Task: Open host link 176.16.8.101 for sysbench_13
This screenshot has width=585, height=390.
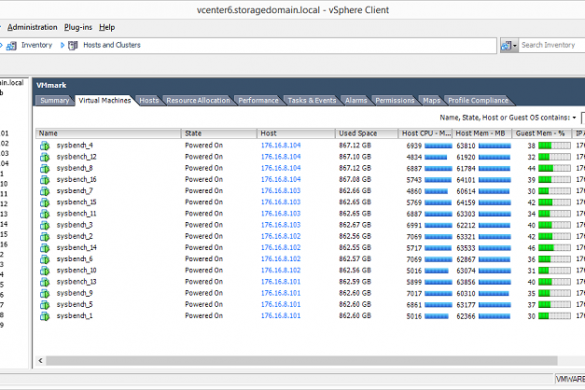Action: point(281,282)
